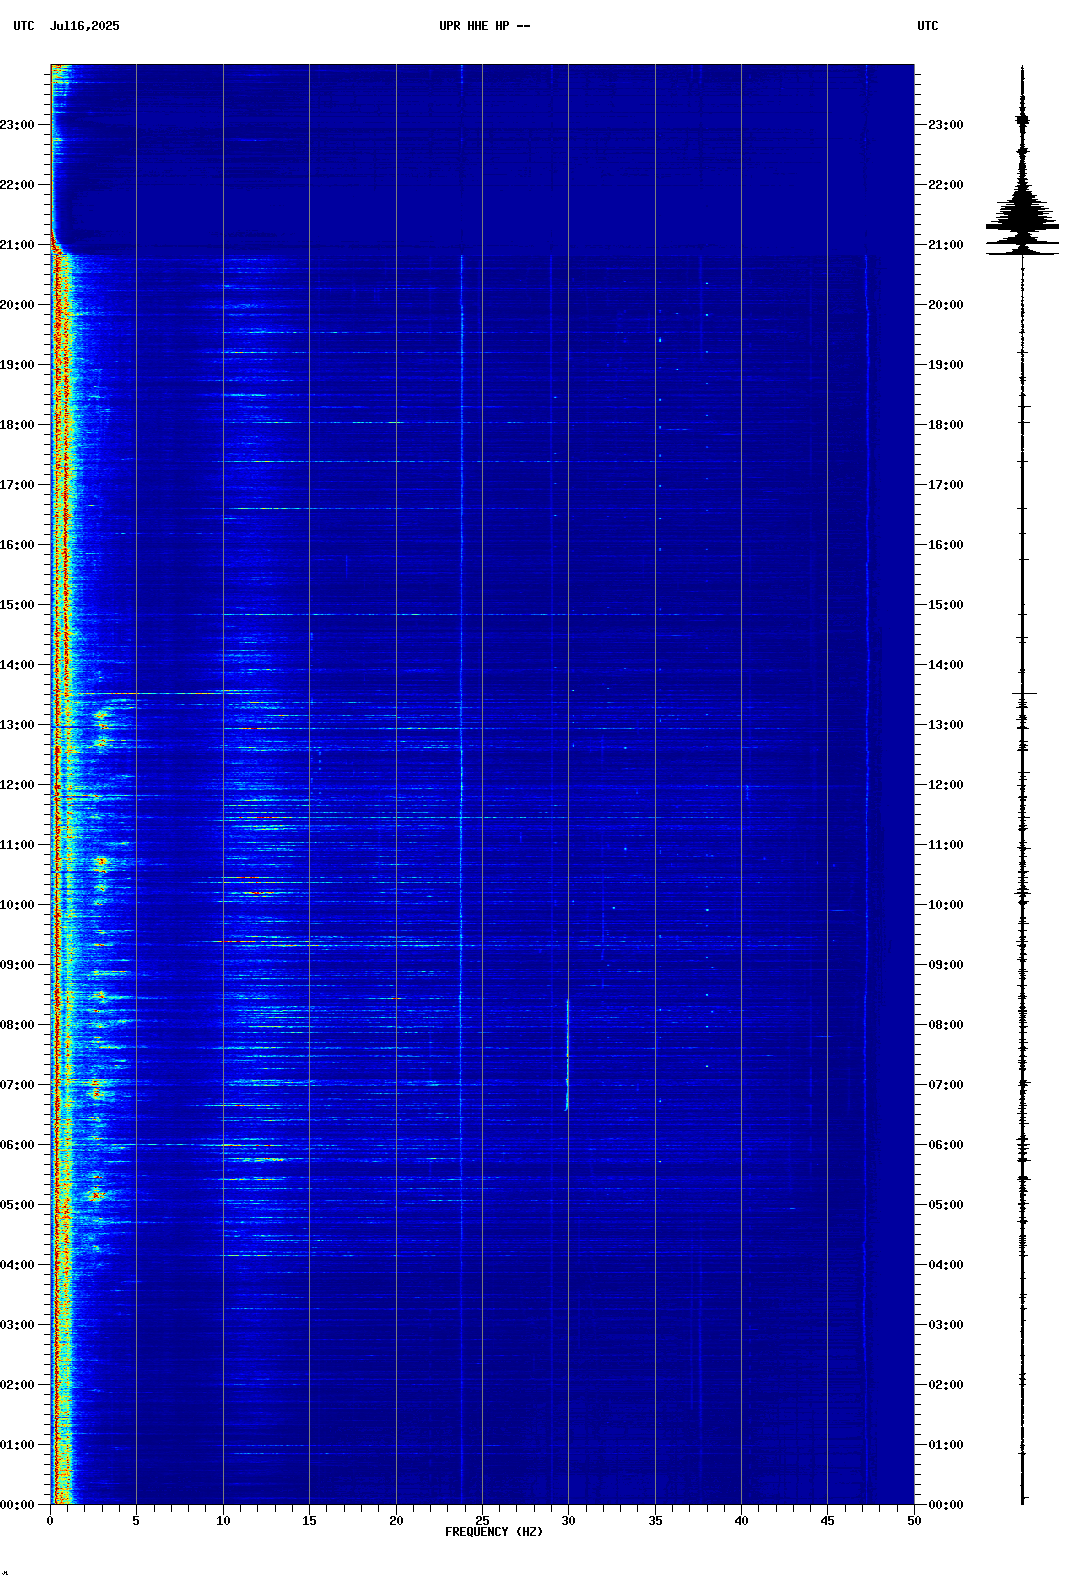1066x1584 pixels.
Task: Click 03:00 on the left time axis
Action: 17,1325
